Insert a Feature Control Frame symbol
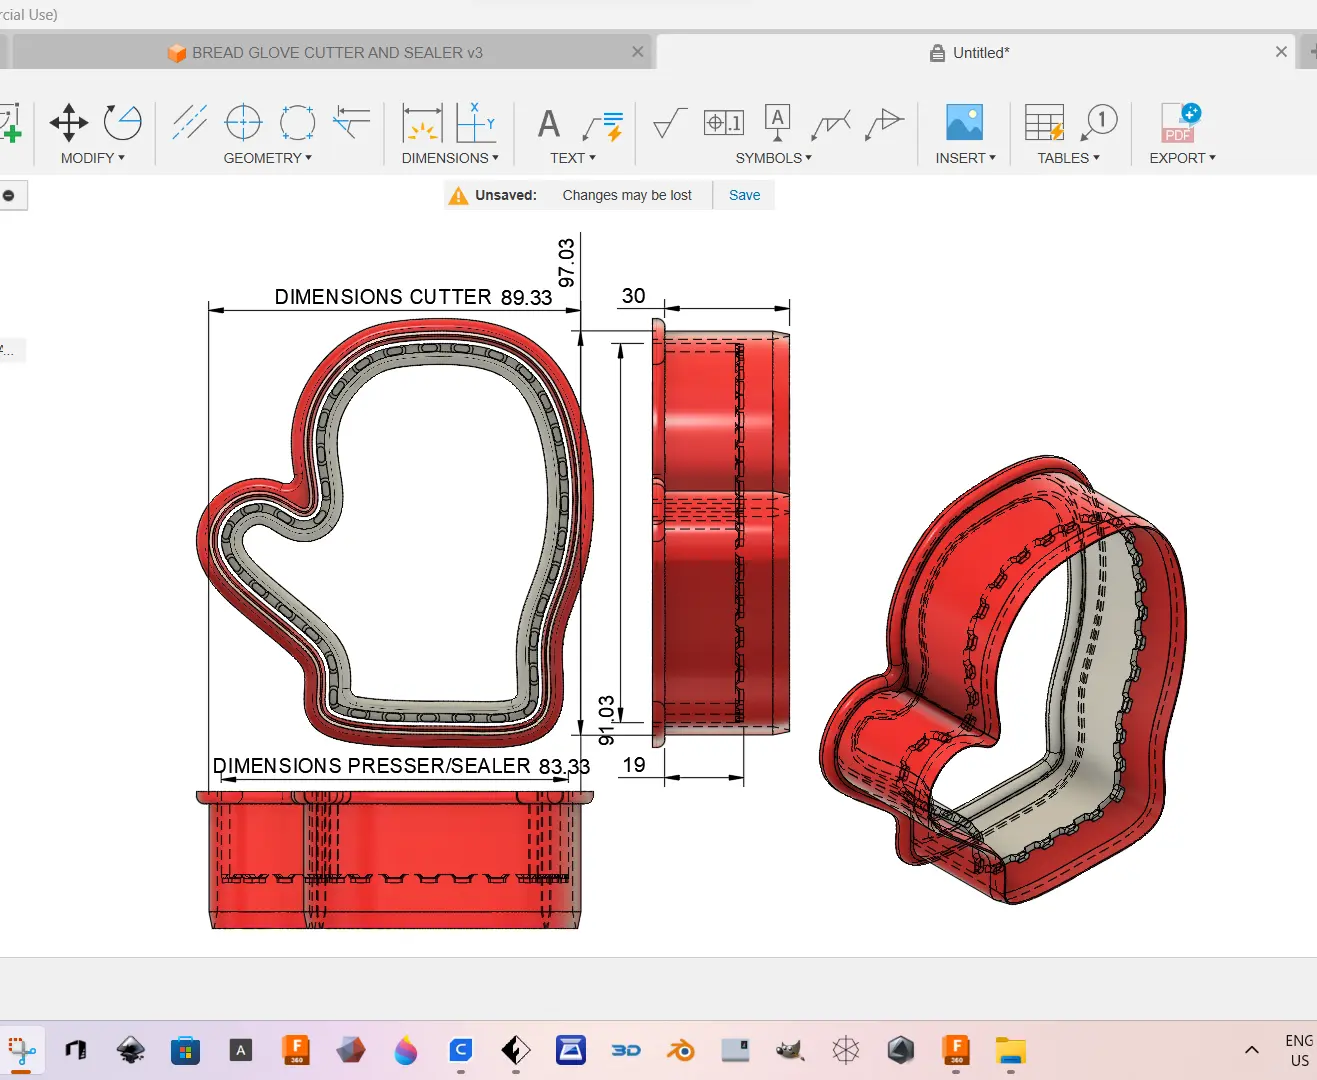The image size is (1317, 1080). coord(724,123)
